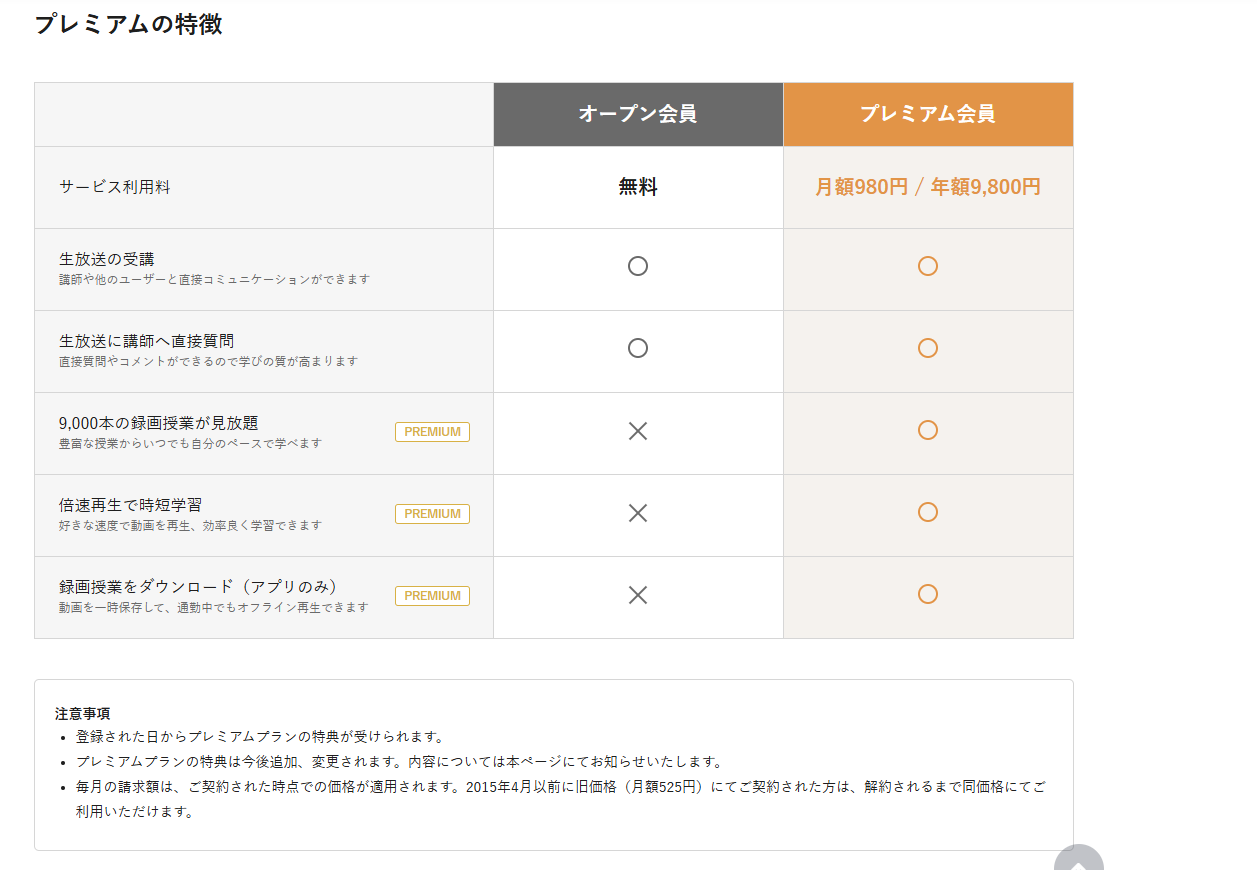Click the 月額980円 / 年額9,800円 price text

(x=928, y=187)
